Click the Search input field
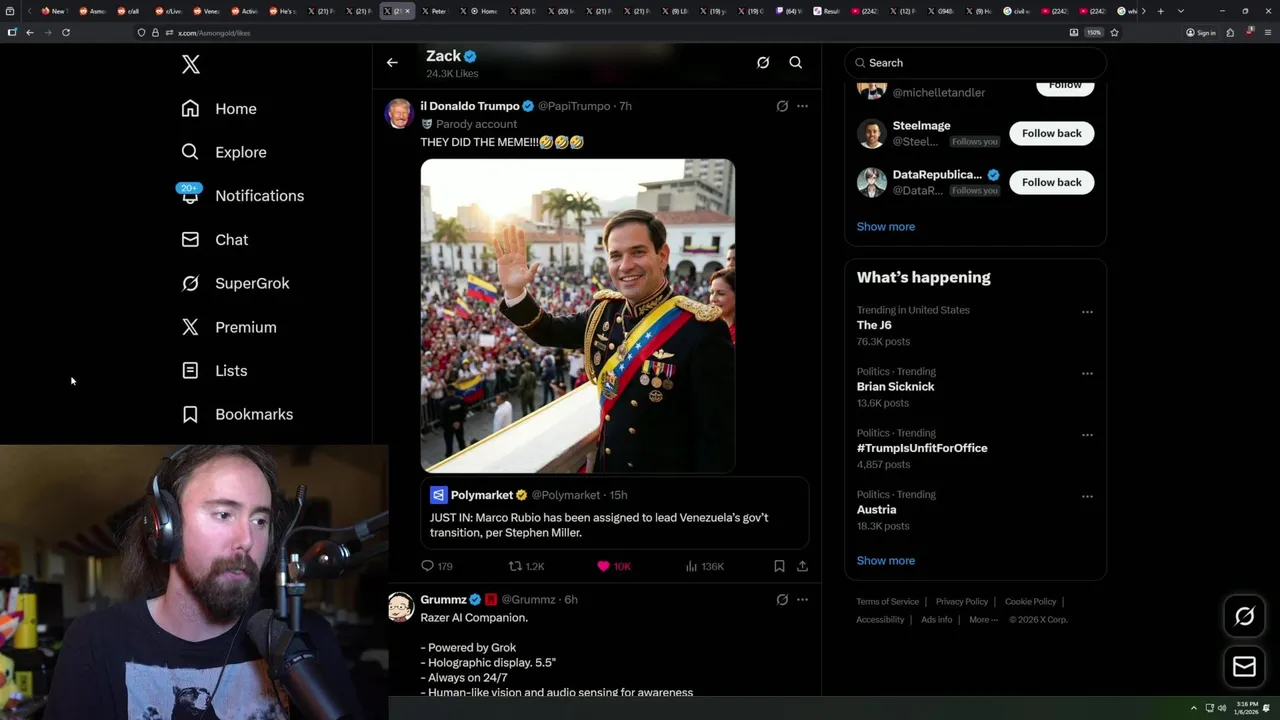Image resolution: width=1280 pixels, height=720 pixels. coord(975,63)
